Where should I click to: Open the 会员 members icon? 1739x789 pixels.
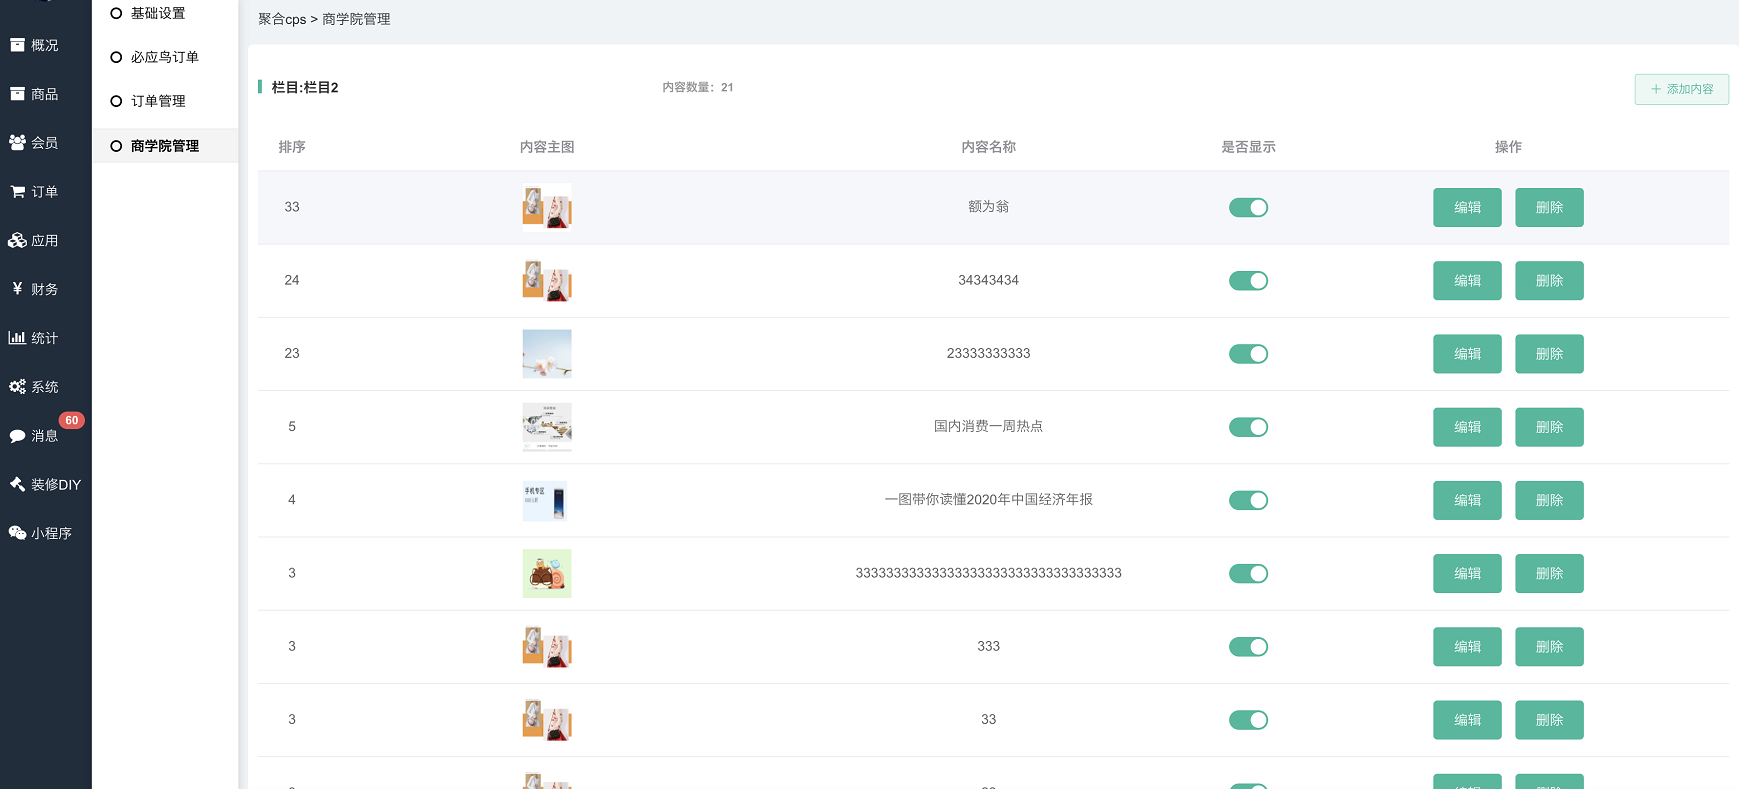(x=17, y=143)
